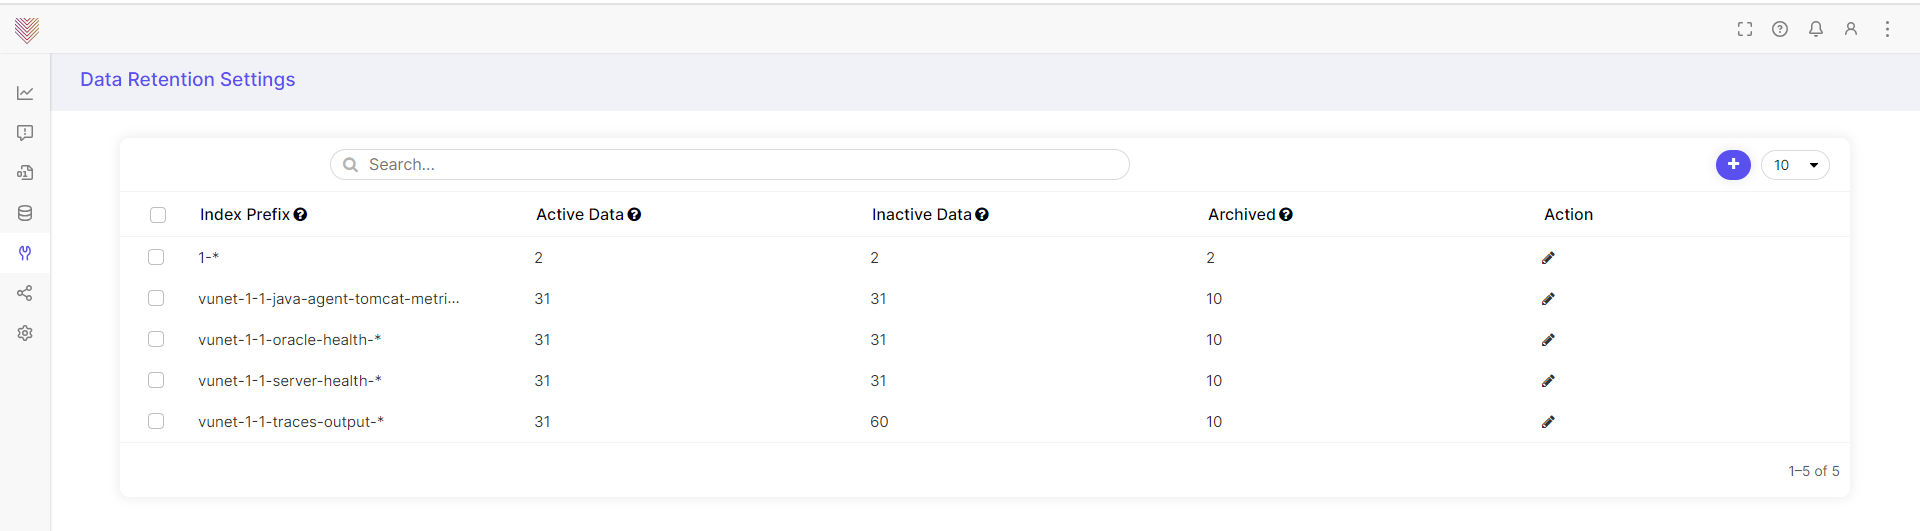Show info tooltip for Archived column
The width and height of the screenshot is (1920, 531).
[x=1286, y=215]
